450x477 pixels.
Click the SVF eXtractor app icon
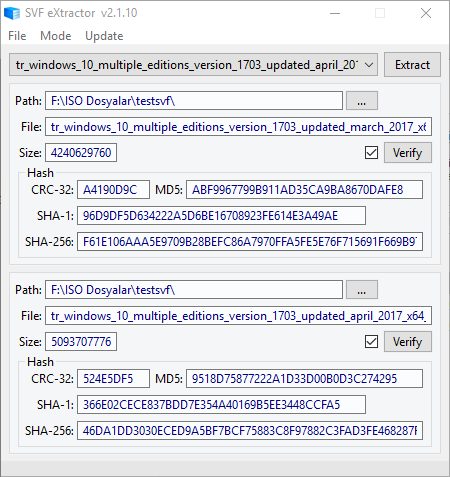click(12, 13)
